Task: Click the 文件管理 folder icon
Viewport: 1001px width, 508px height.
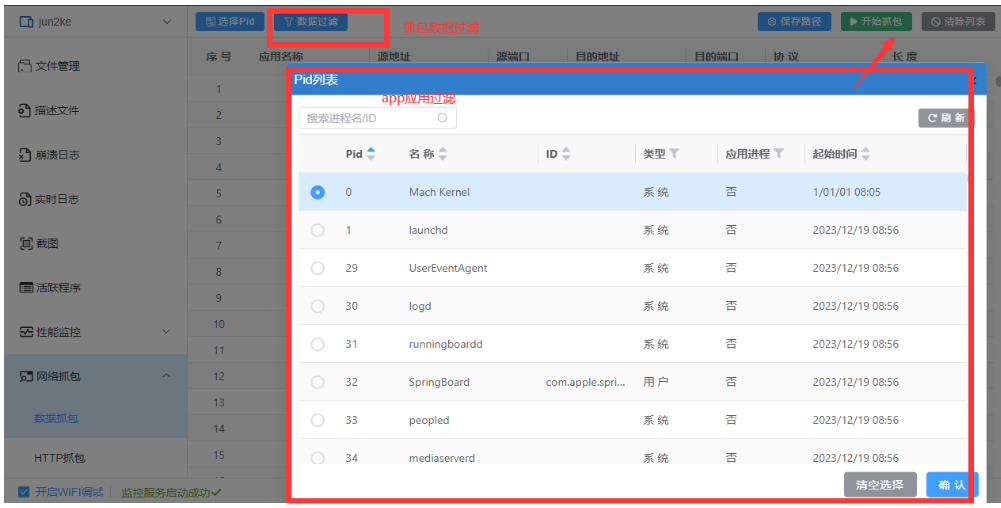Action: click(25, 66)
